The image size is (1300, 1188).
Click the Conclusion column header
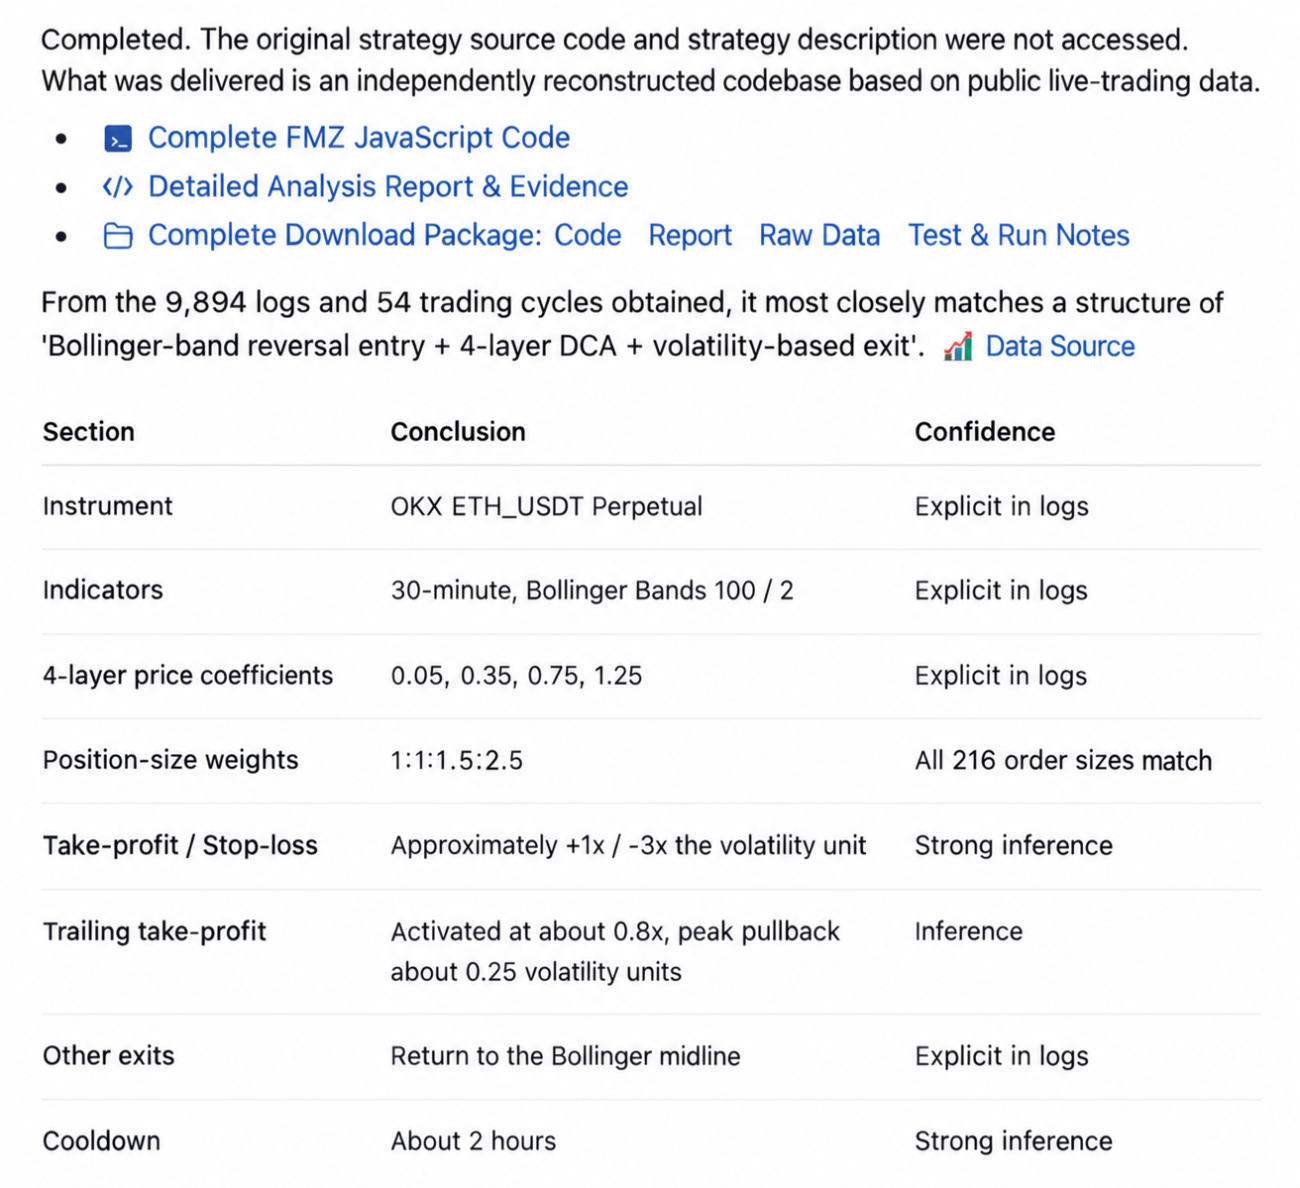coord(458,432)
